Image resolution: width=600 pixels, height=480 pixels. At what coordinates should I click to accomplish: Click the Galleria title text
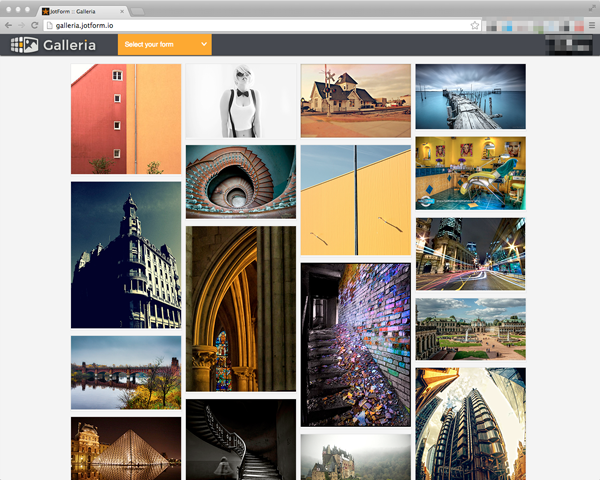tap(70, 45)
